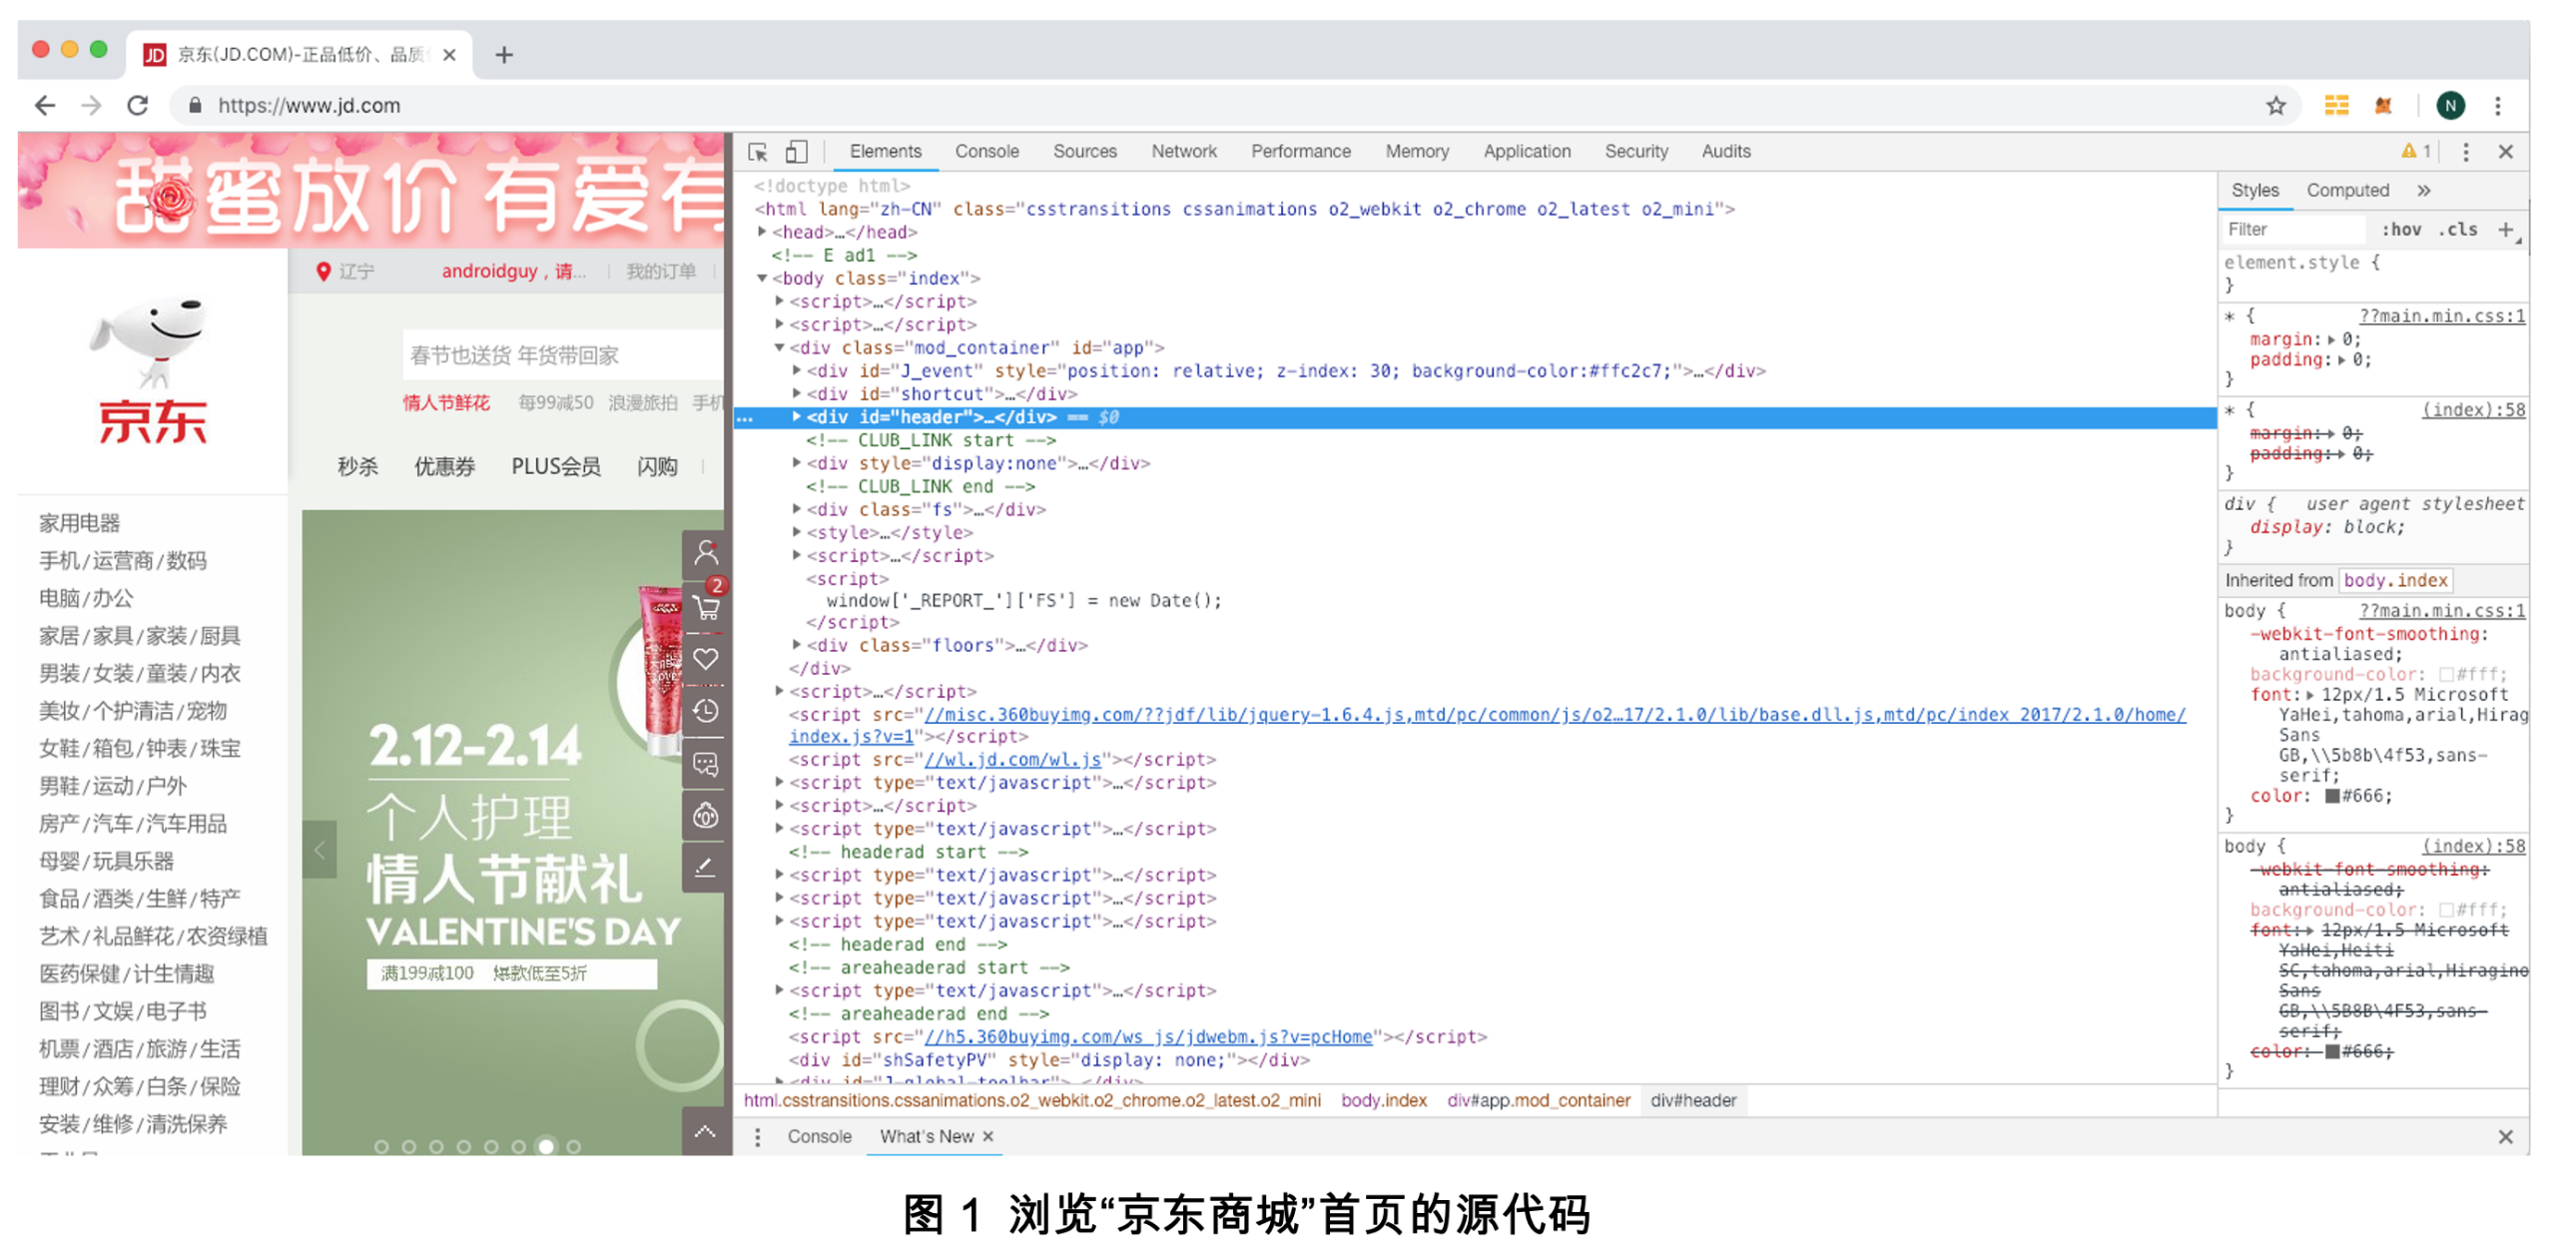
Task: Open the drawer three-dot menu beside Console
Action: [x=758, y=1137]
